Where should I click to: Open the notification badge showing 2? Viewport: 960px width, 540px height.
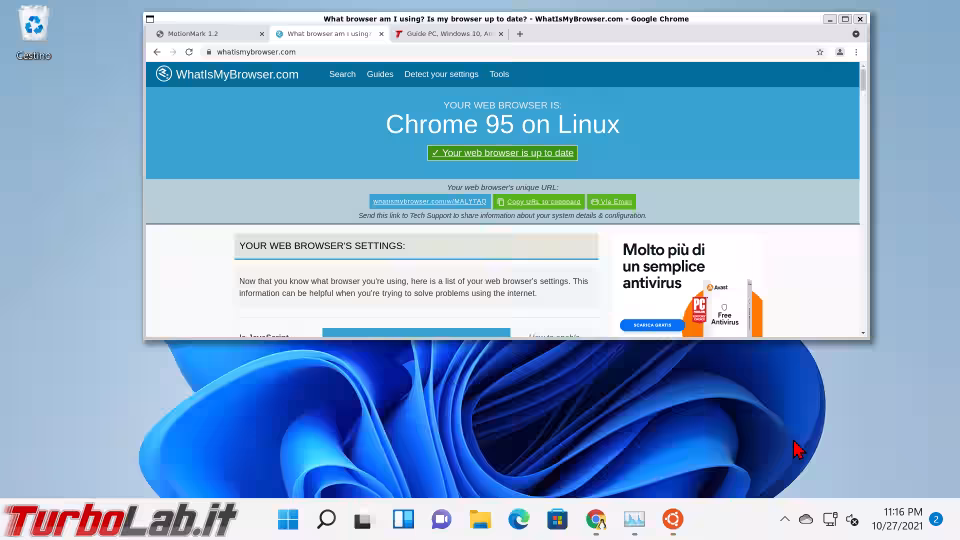[936, 519]
